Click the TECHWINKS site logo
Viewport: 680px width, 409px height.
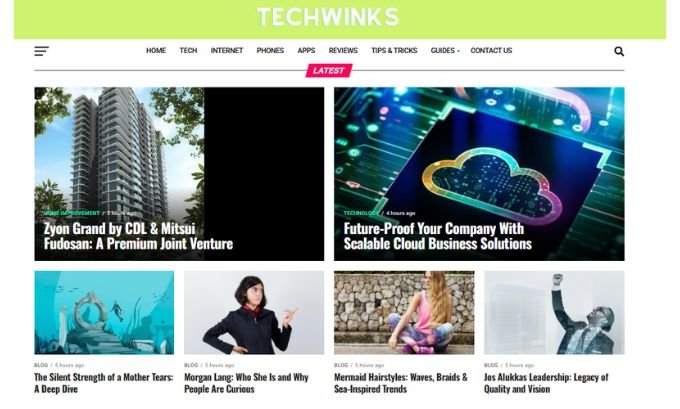tap(328, 17)
